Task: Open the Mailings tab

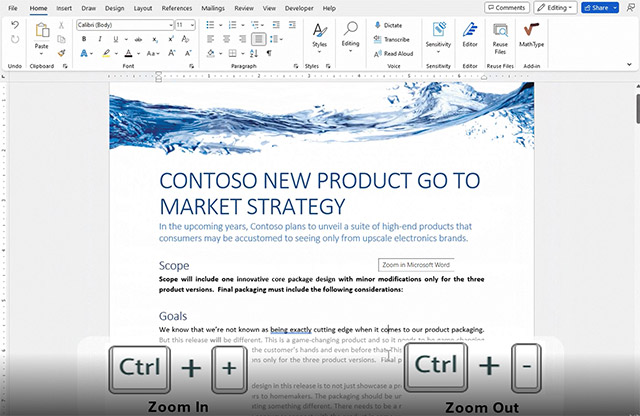Action: tap(213, 8)
